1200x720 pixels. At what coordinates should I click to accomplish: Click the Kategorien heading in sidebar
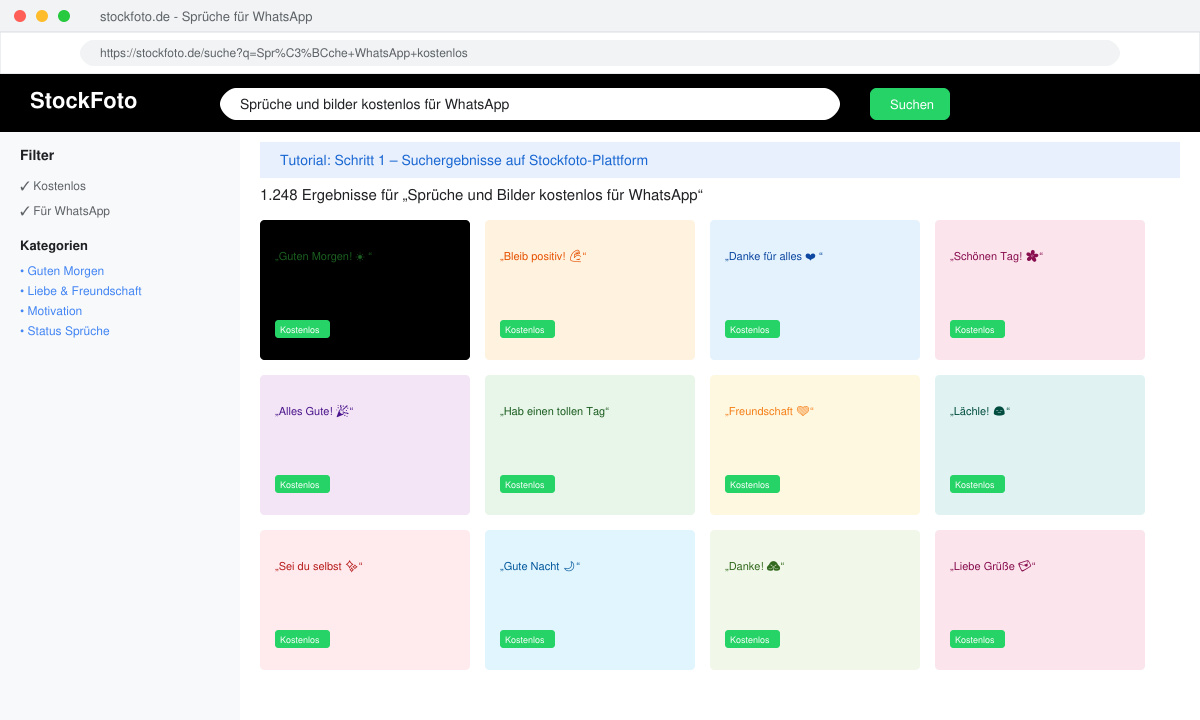click(x=54, y=245)
